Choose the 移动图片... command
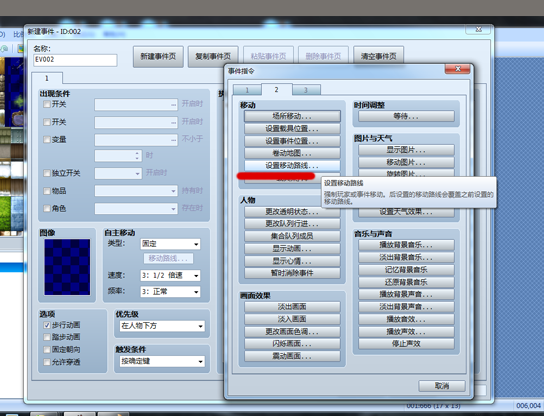 [x=406, y=162]
